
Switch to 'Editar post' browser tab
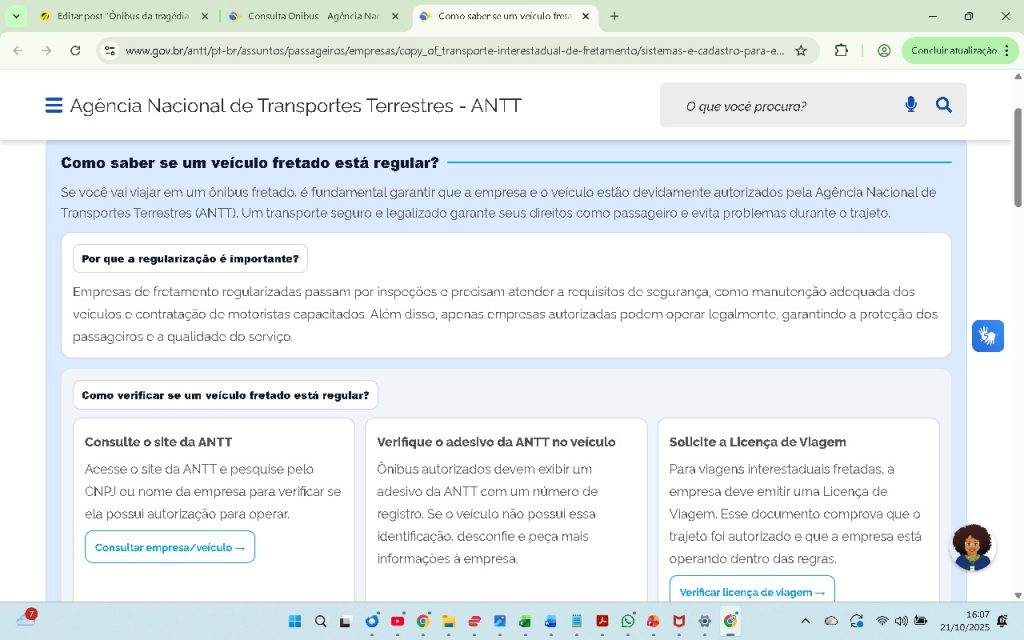[x=123, y=16]
